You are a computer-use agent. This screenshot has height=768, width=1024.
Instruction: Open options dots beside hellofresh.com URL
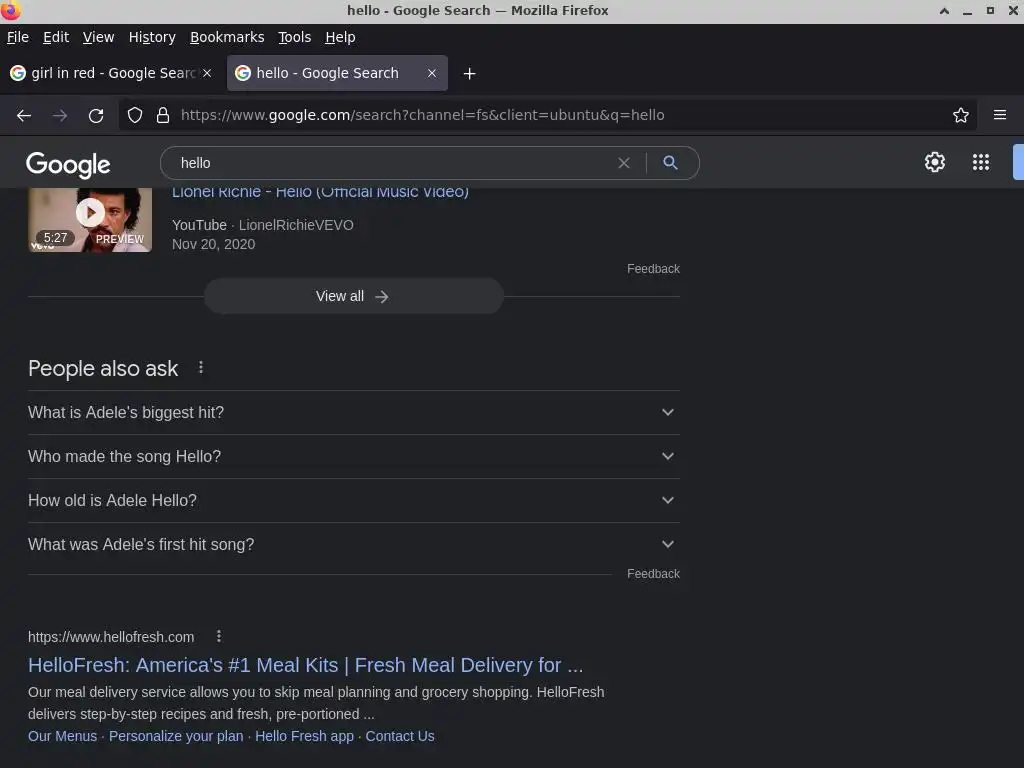(219, 636)
